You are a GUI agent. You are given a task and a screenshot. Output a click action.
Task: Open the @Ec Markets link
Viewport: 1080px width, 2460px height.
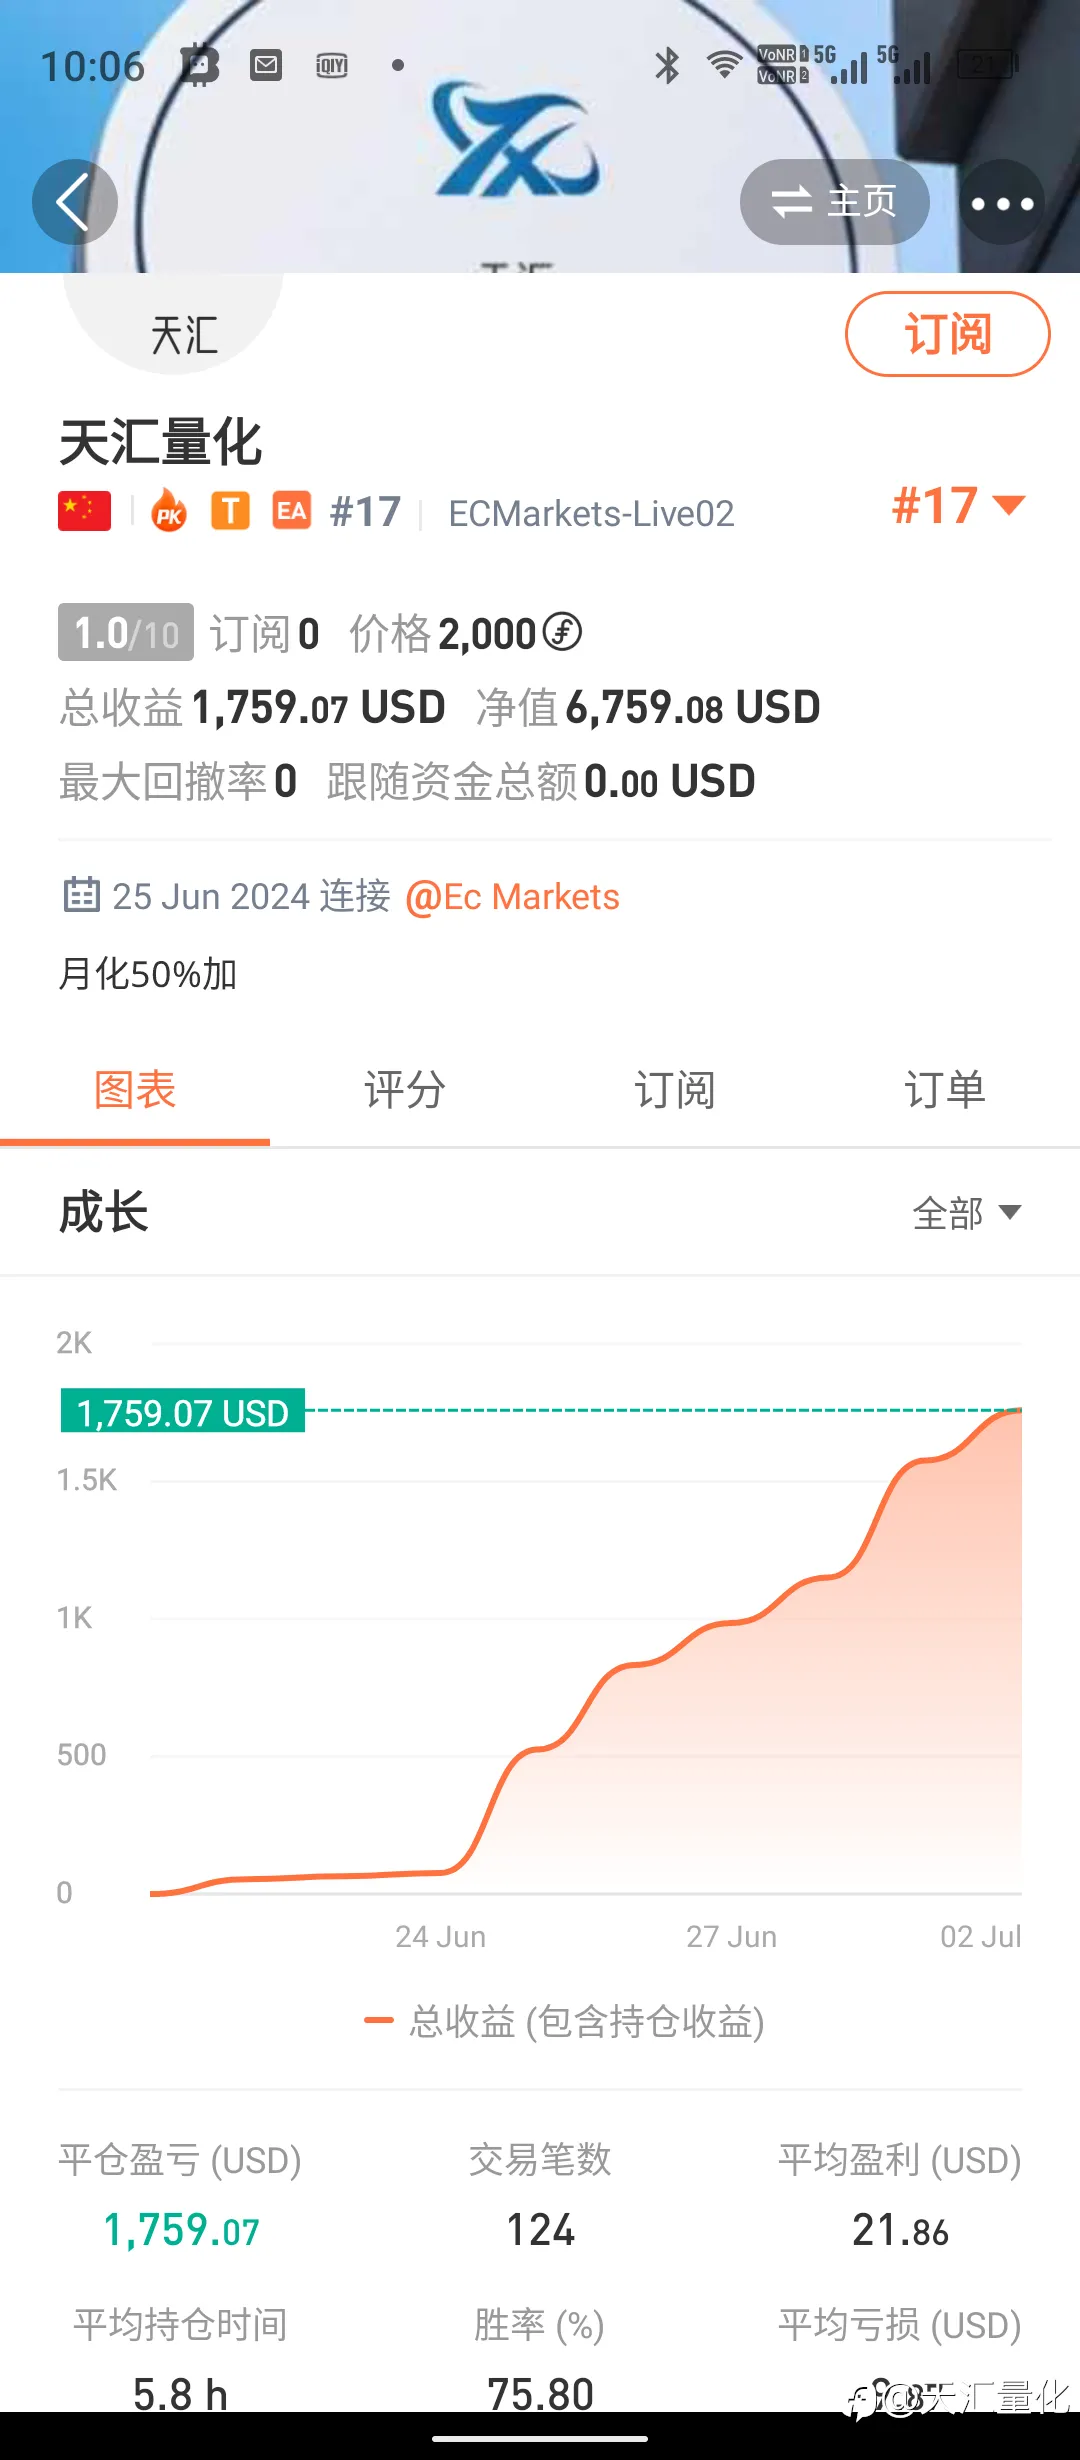[512, 897]
